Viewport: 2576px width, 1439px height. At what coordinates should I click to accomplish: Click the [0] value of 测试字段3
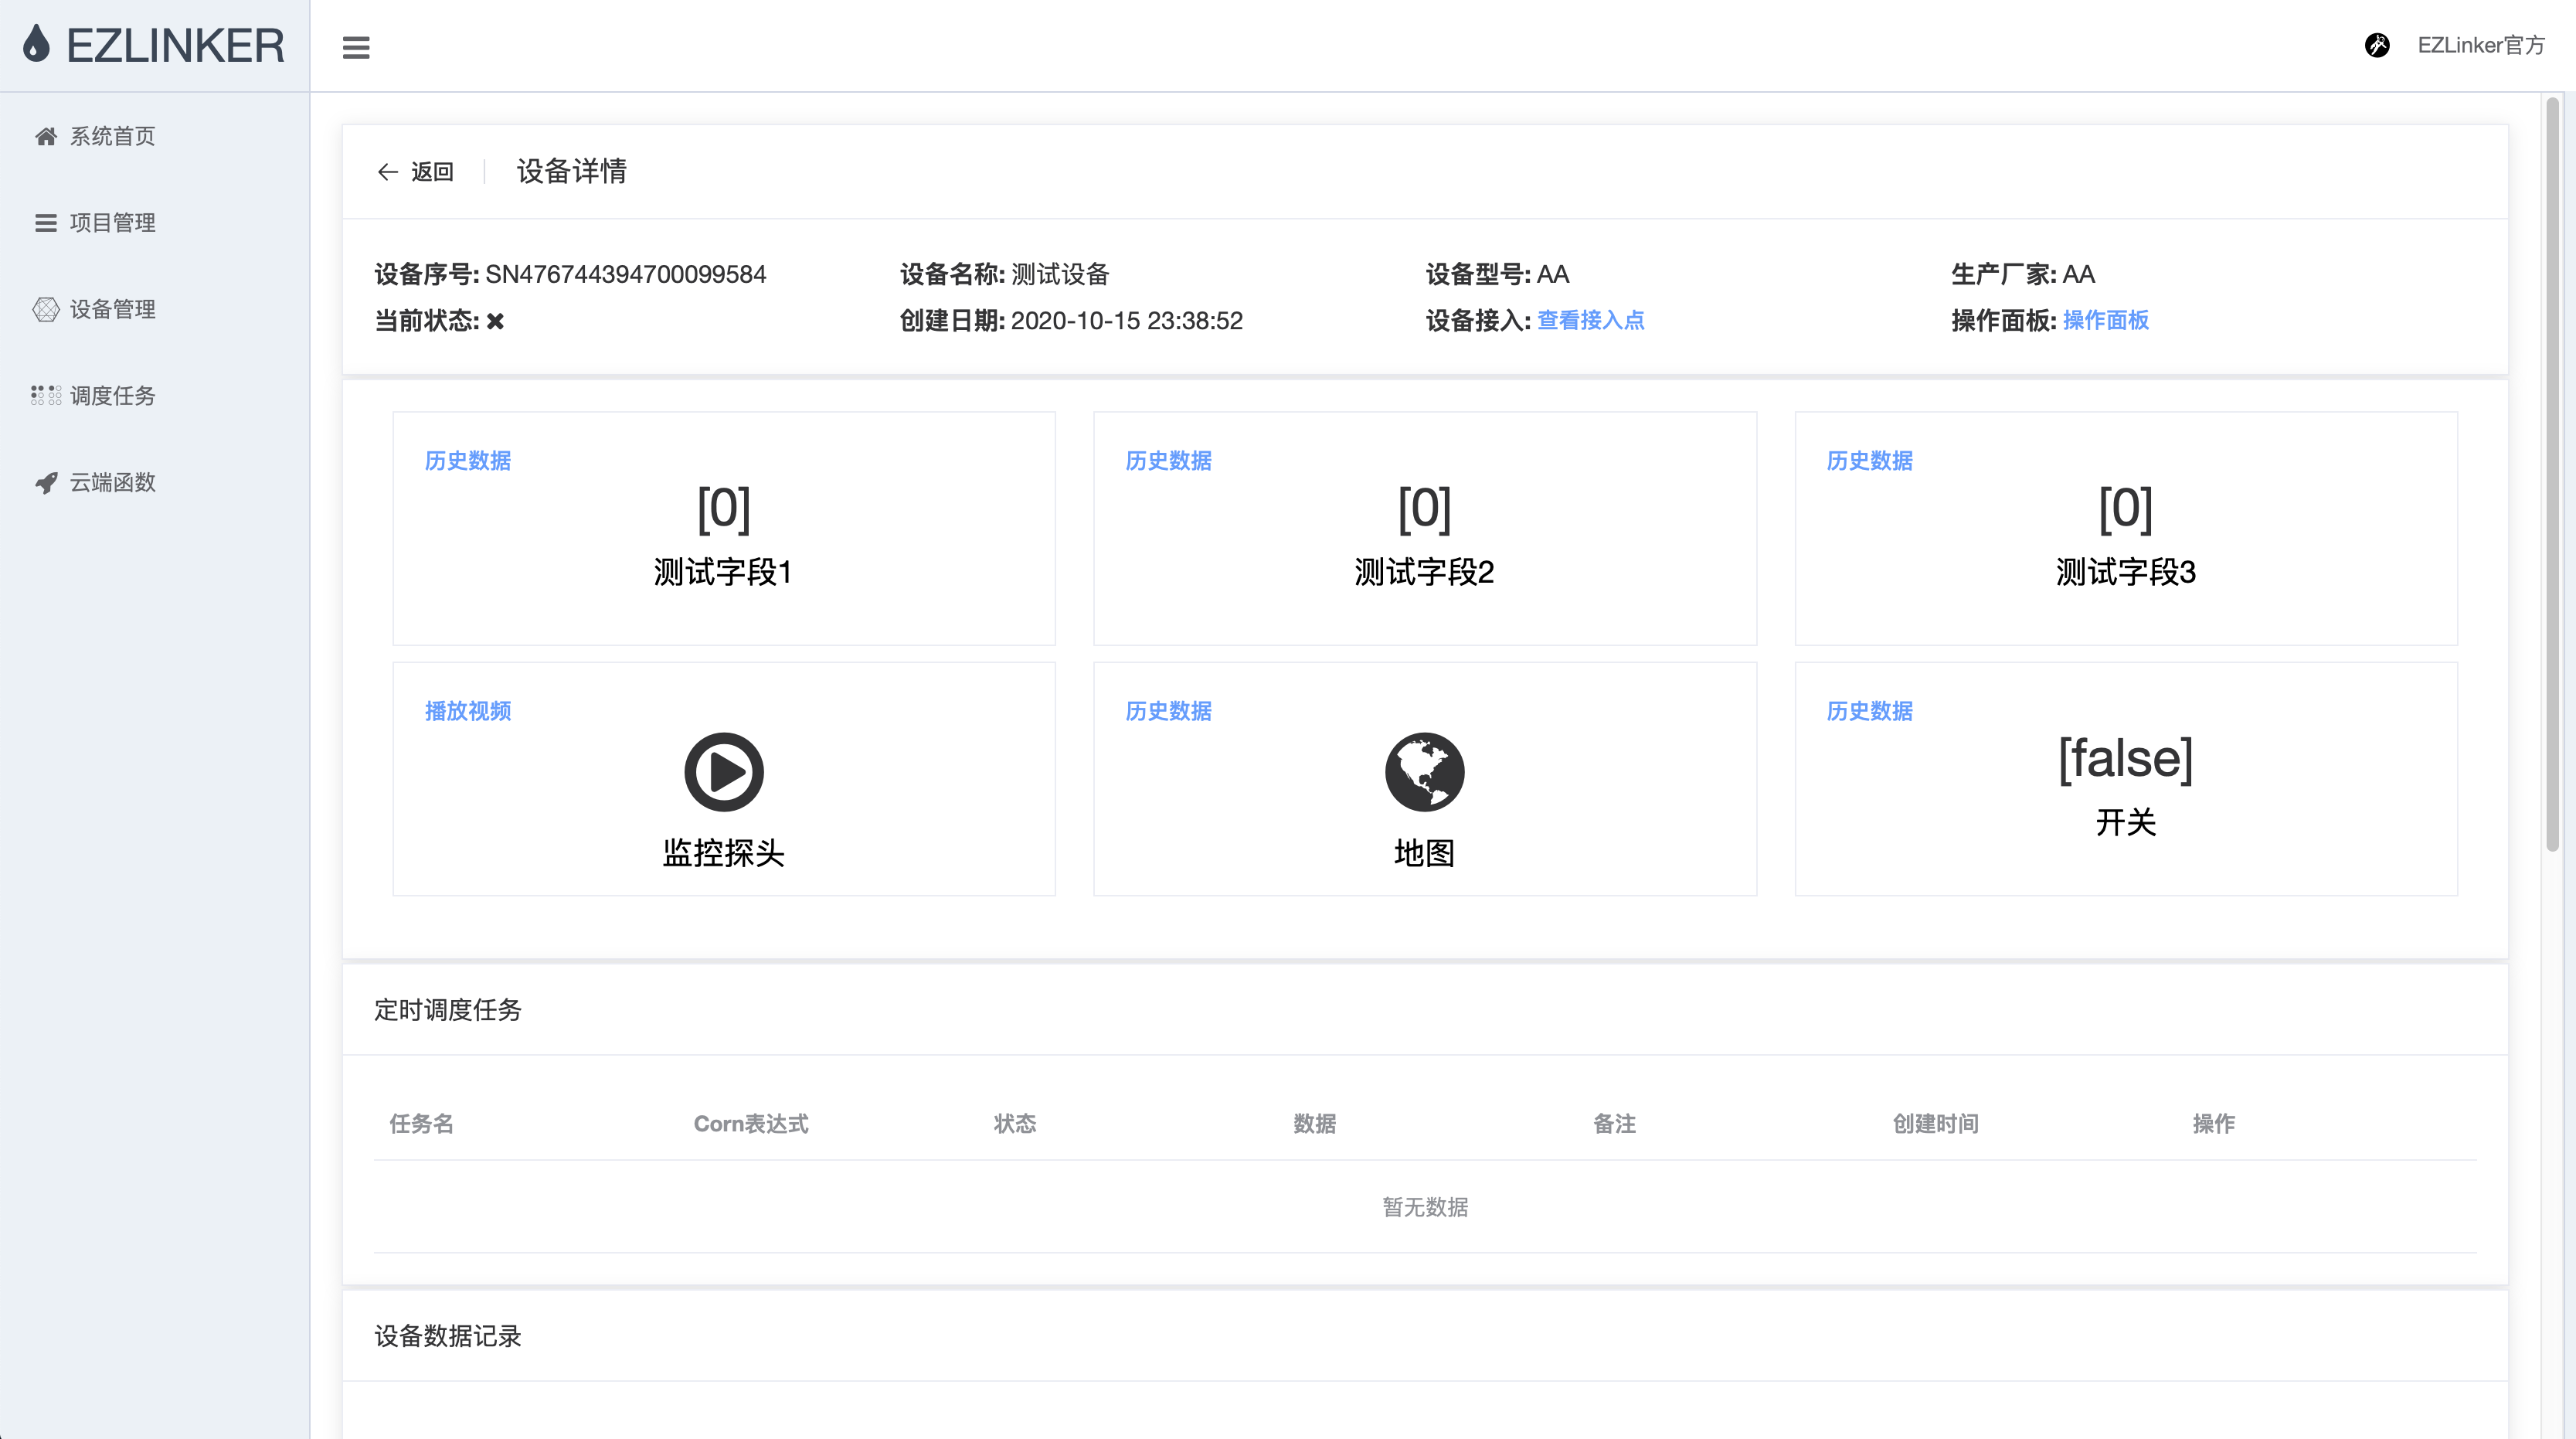[2125, 509]
